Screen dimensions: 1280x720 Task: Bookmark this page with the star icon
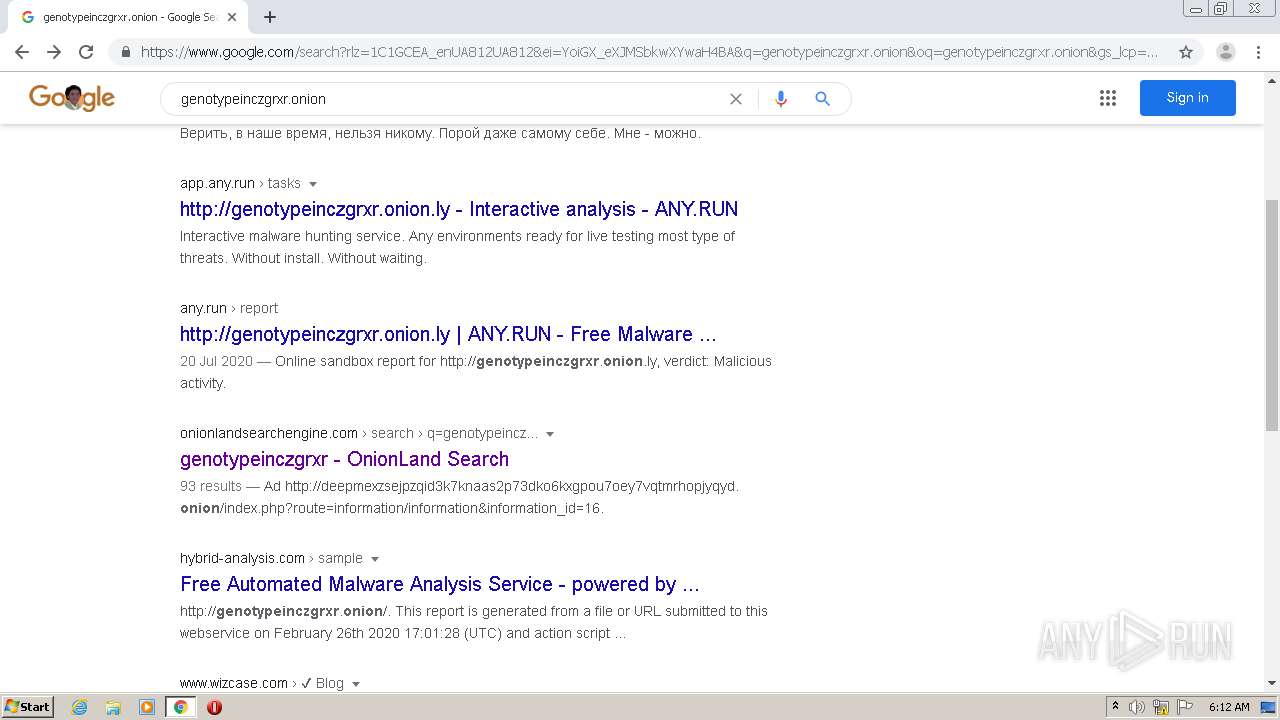[x=1186, y=52]
